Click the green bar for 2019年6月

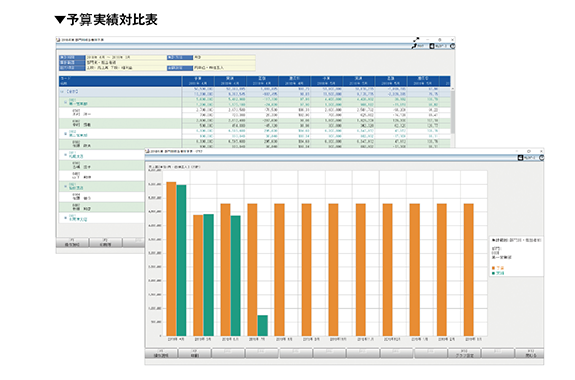(x=235, y=275)
